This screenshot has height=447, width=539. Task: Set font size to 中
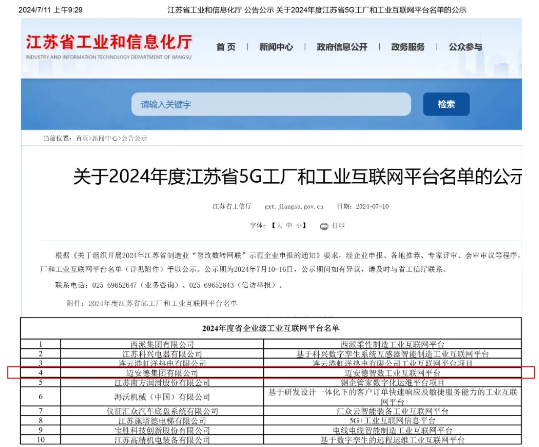[289, 226]
